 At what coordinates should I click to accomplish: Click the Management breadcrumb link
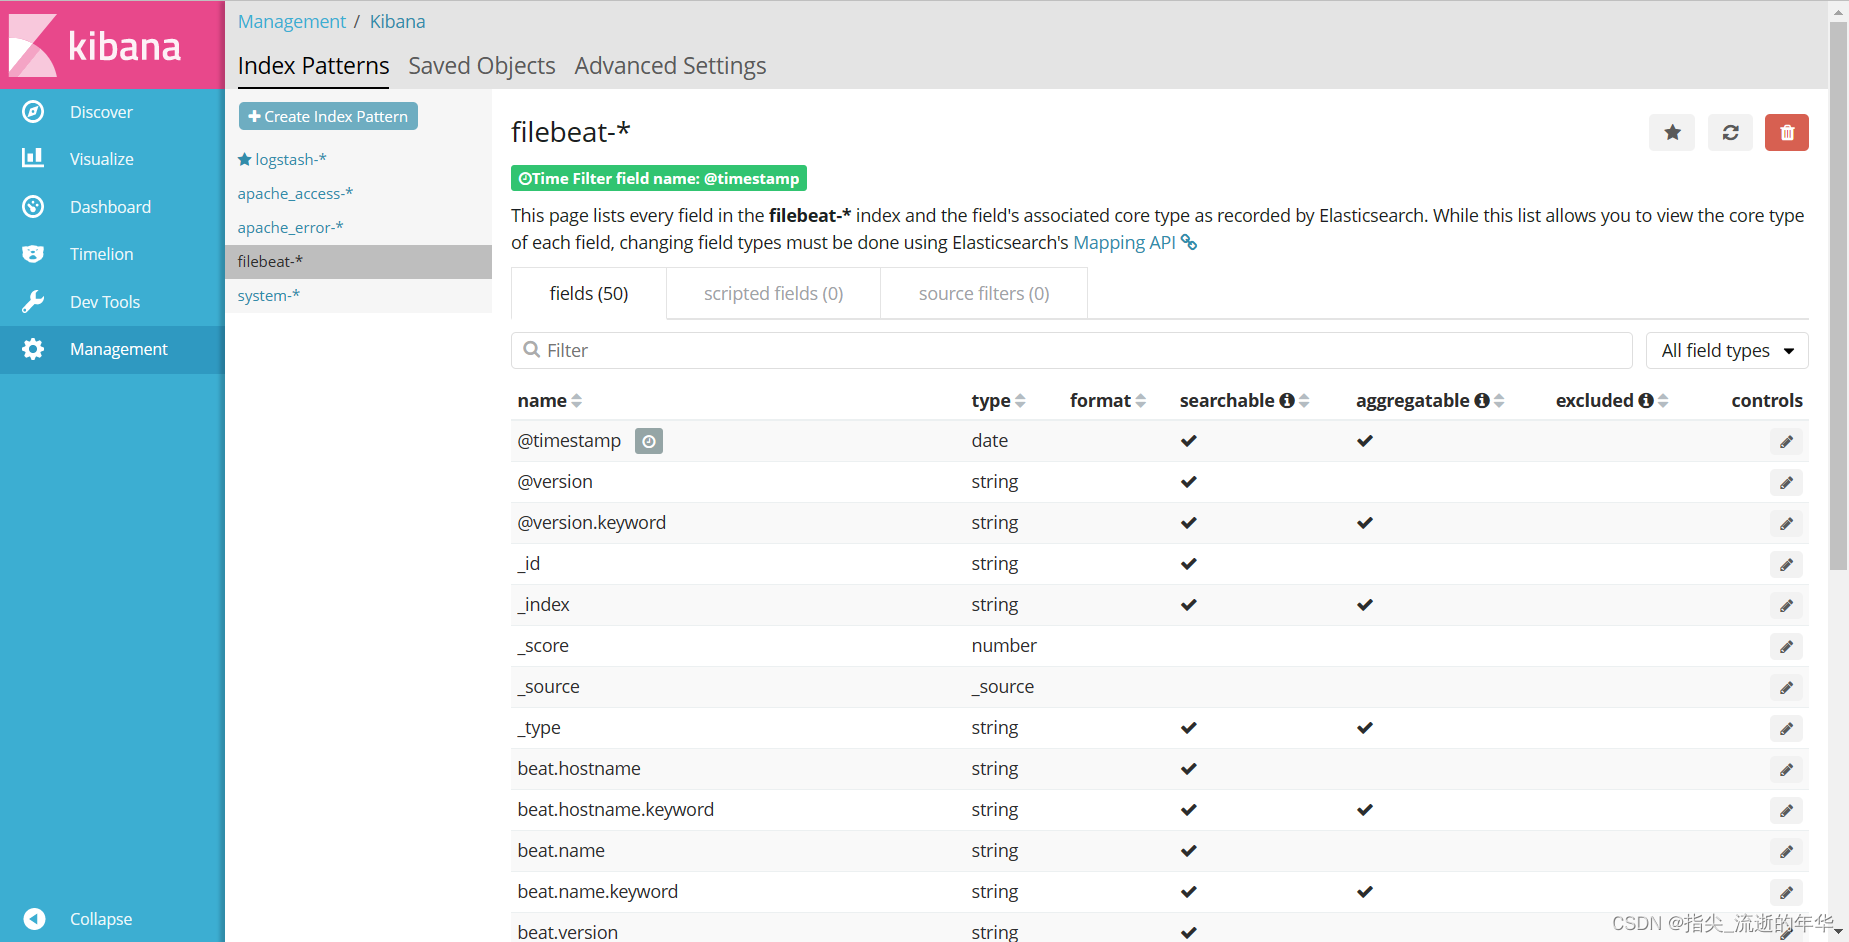[x=291, y=21]
